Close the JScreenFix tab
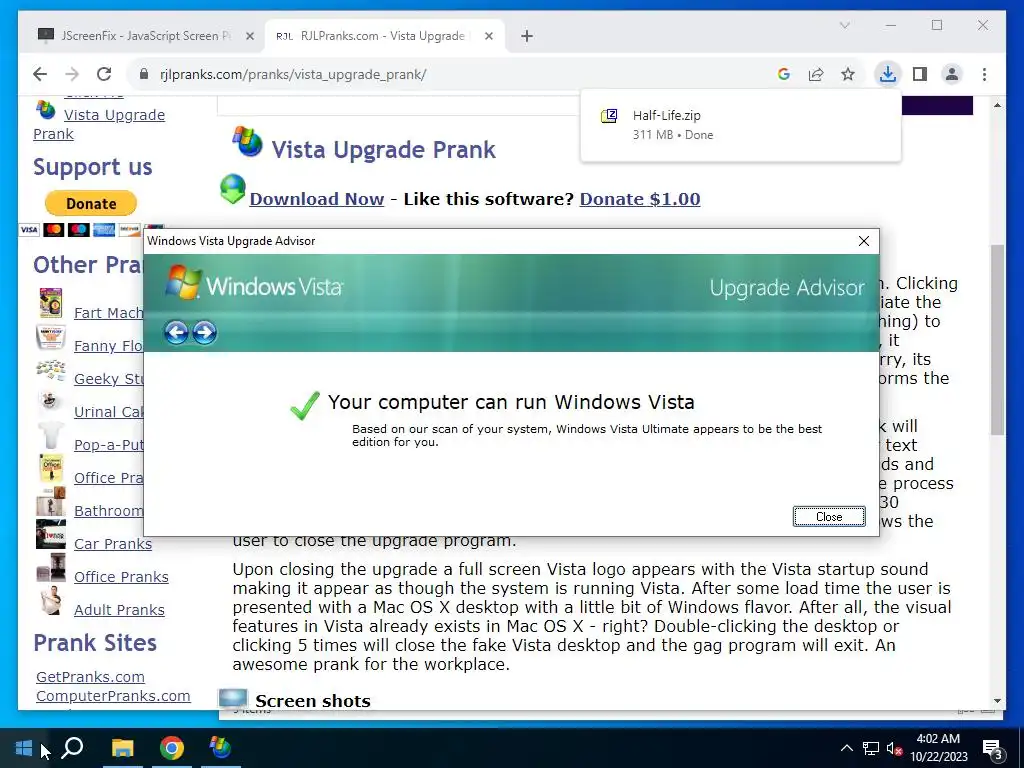The image size is (1024, 768). click(249, 36)
